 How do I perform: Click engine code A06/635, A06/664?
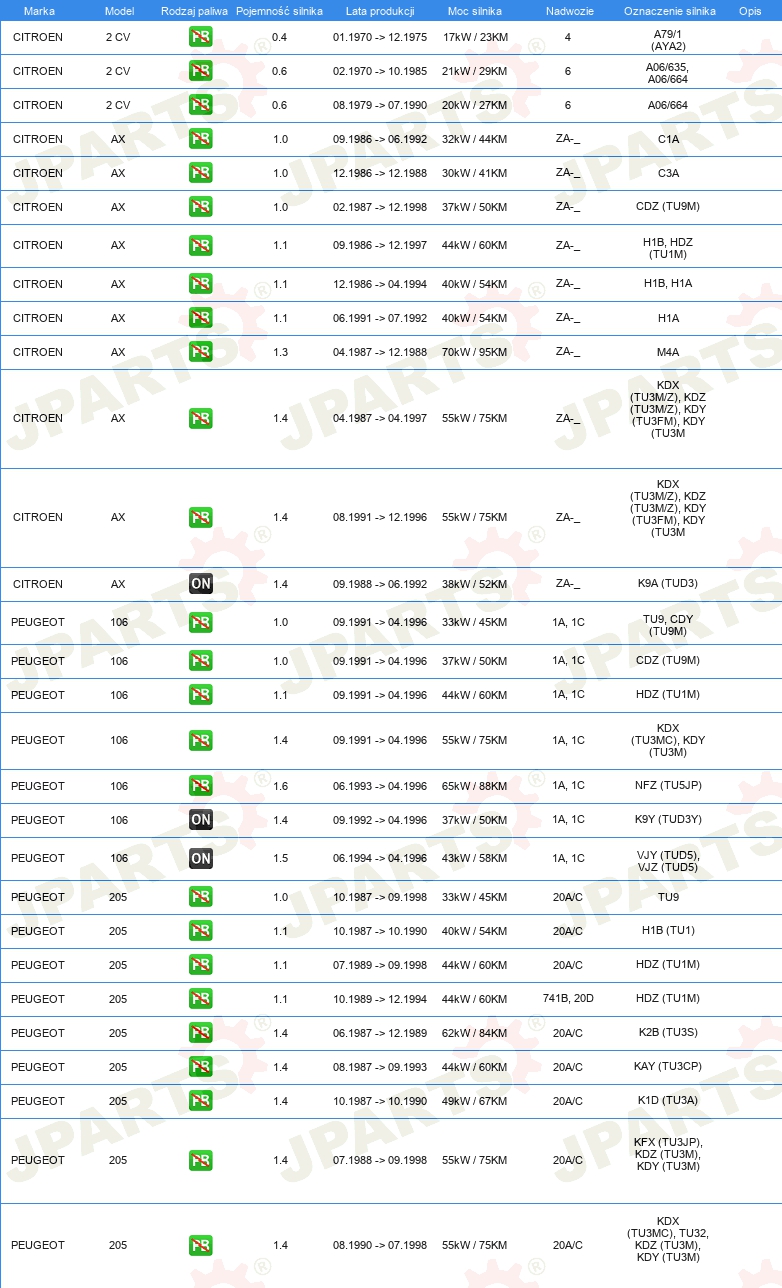[x=667, y=72]
